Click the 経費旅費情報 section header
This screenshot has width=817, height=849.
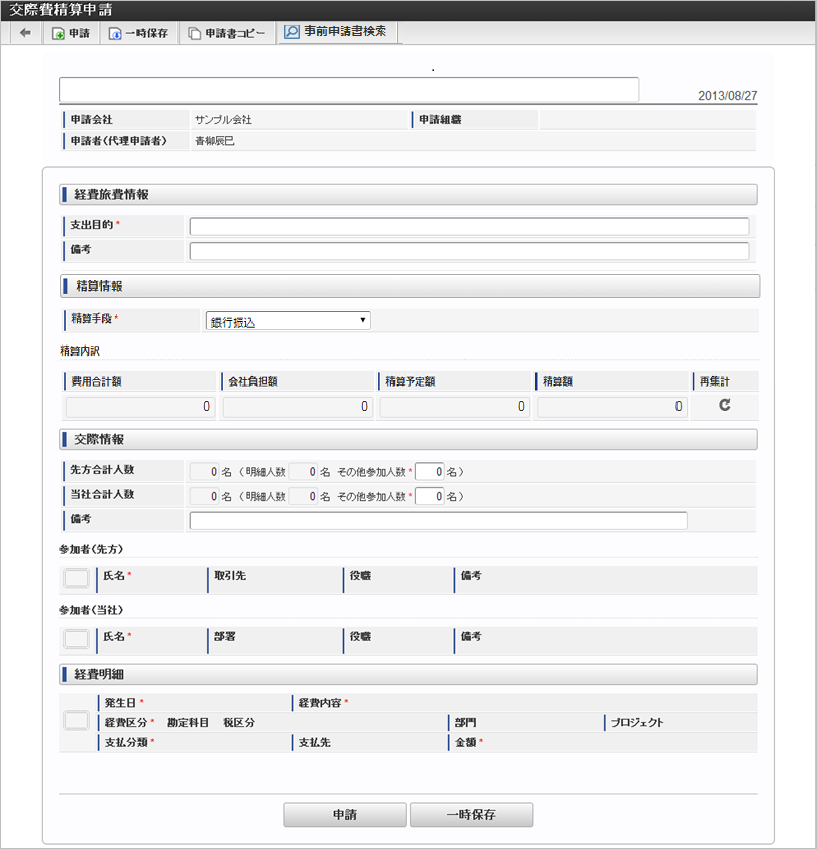(408, 194)
